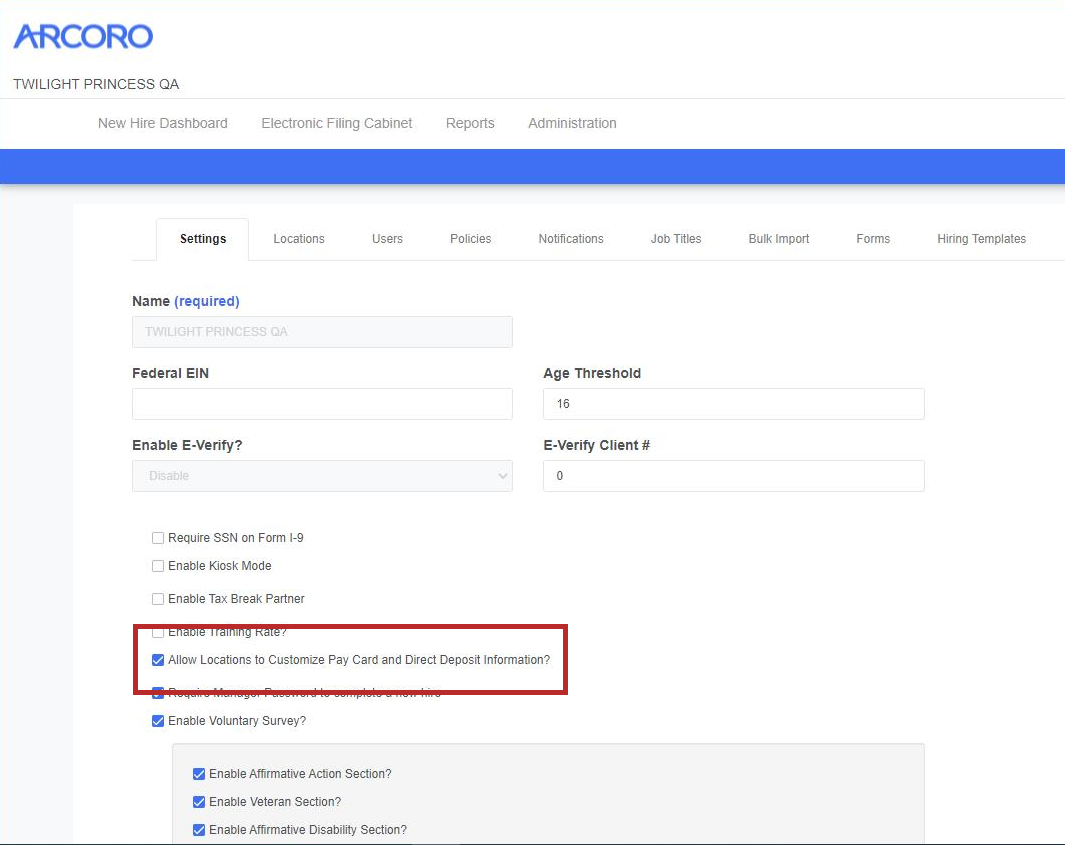Click the Age Threshold field
The image size is (1065, 845).
(x=733, y=404)
